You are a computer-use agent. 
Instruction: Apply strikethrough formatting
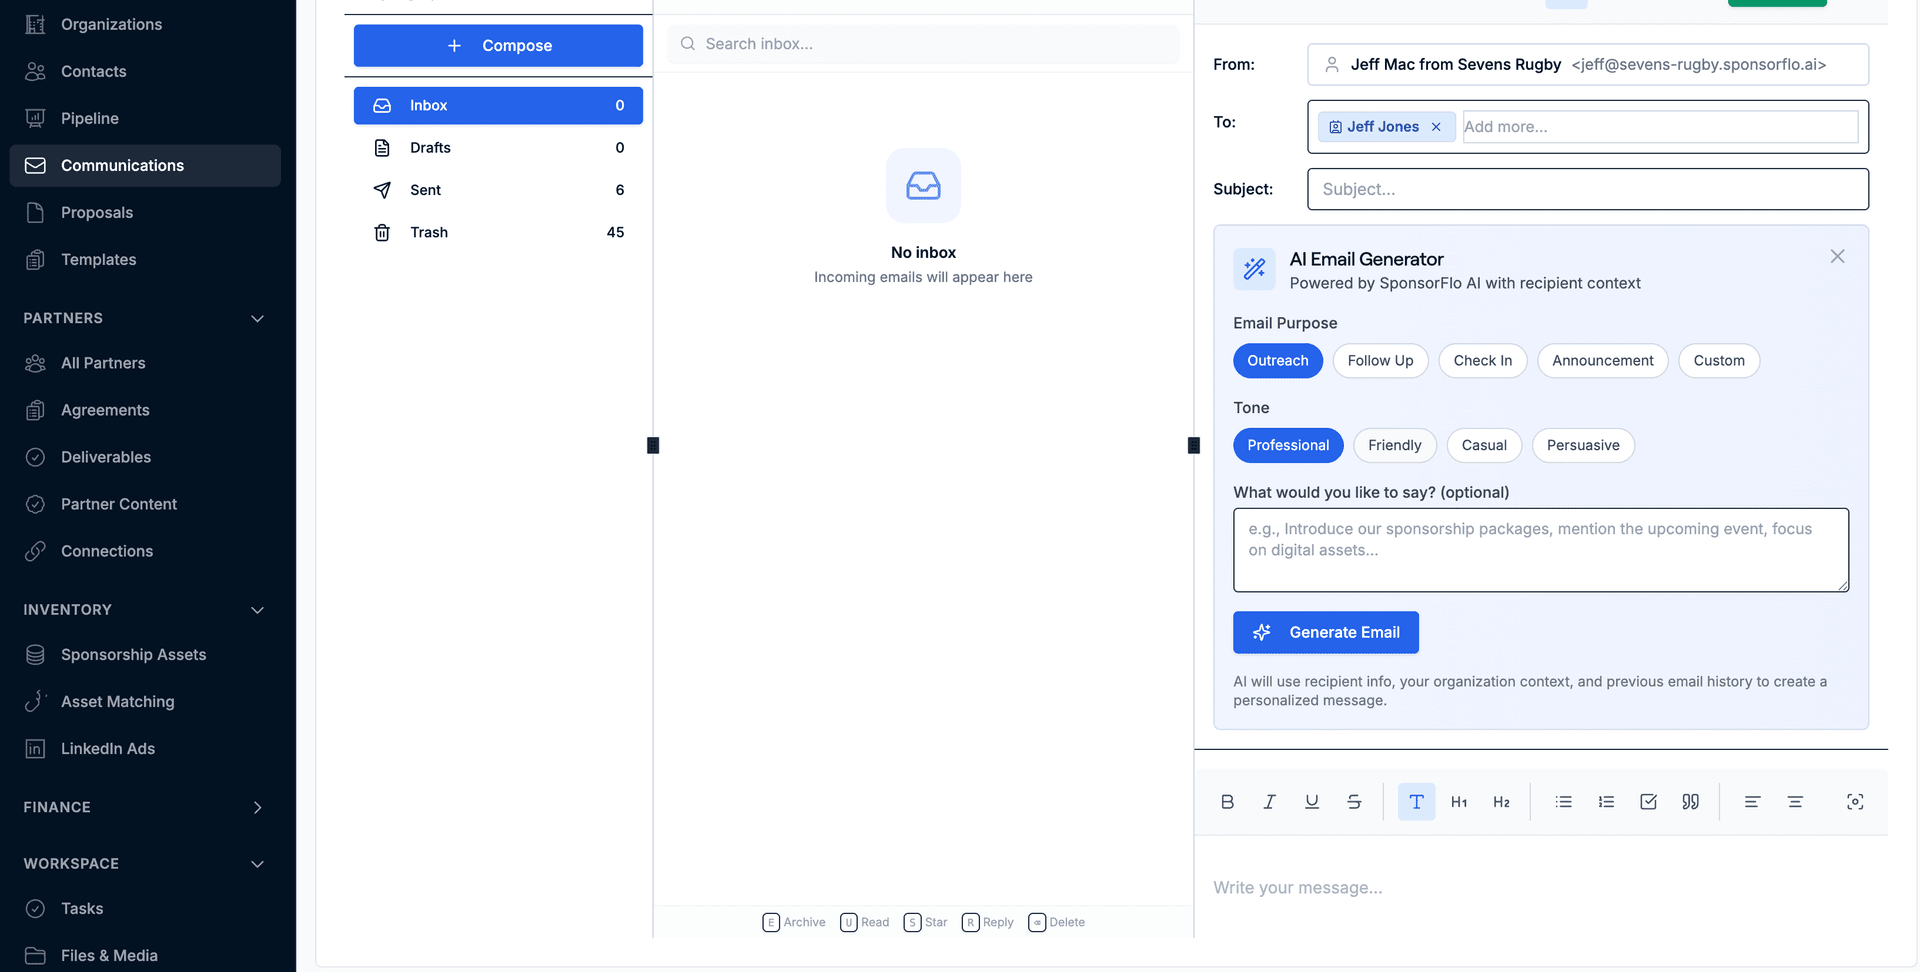[1354, 801]
